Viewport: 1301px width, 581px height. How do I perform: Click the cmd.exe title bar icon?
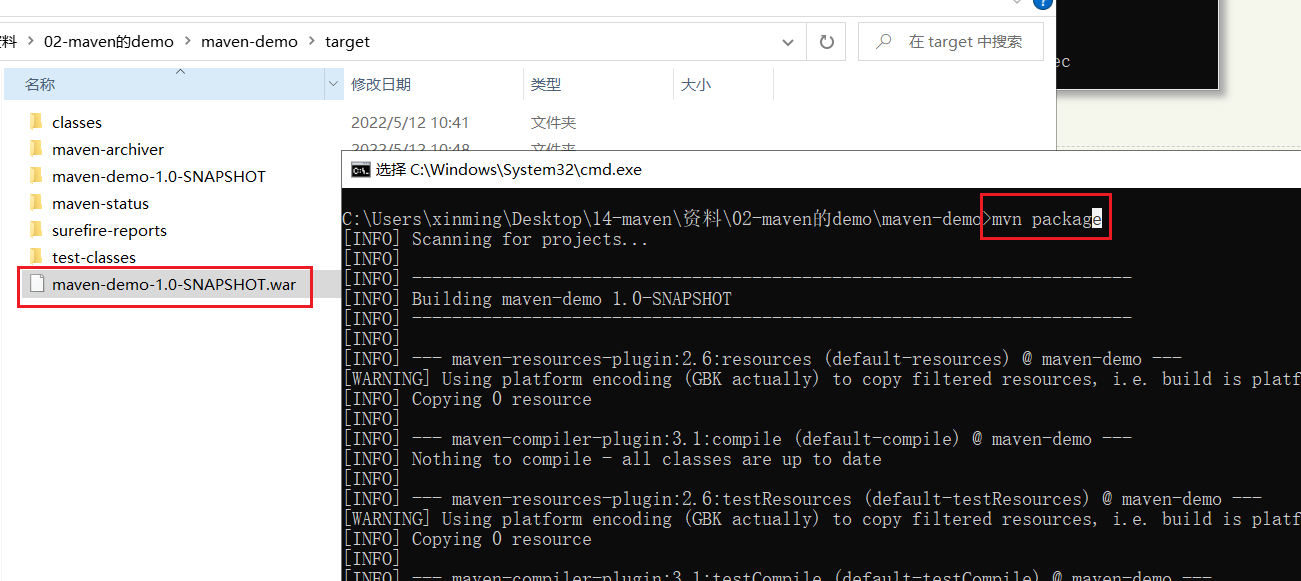point(360,170)
